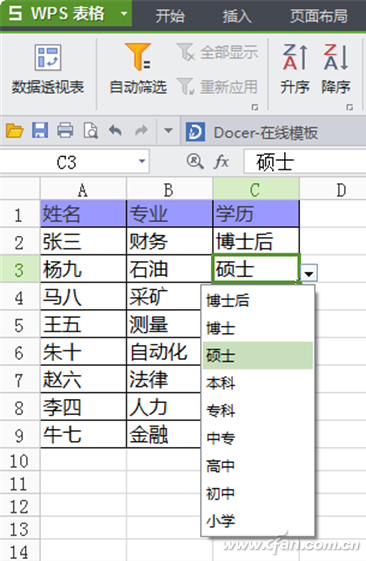Select cell containing 法律

click(x=164, y=379)
